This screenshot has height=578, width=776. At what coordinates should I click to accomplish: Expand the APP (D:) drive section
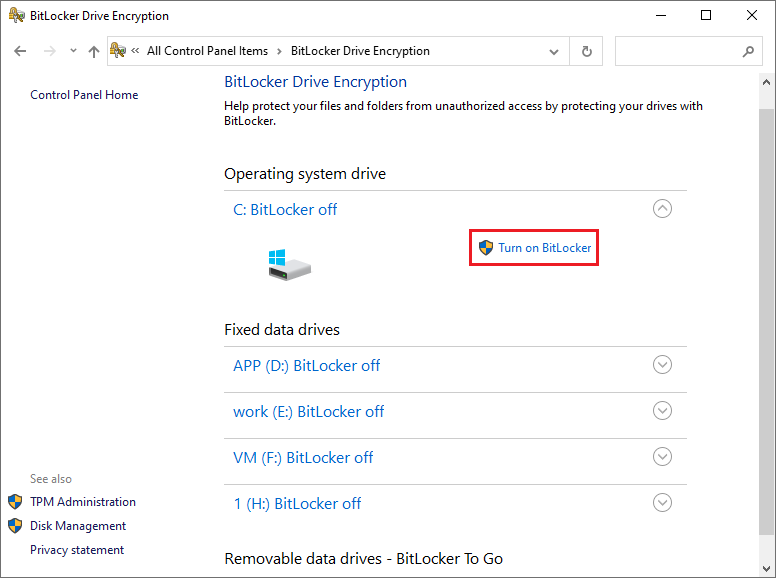click(x=662, y=365)
